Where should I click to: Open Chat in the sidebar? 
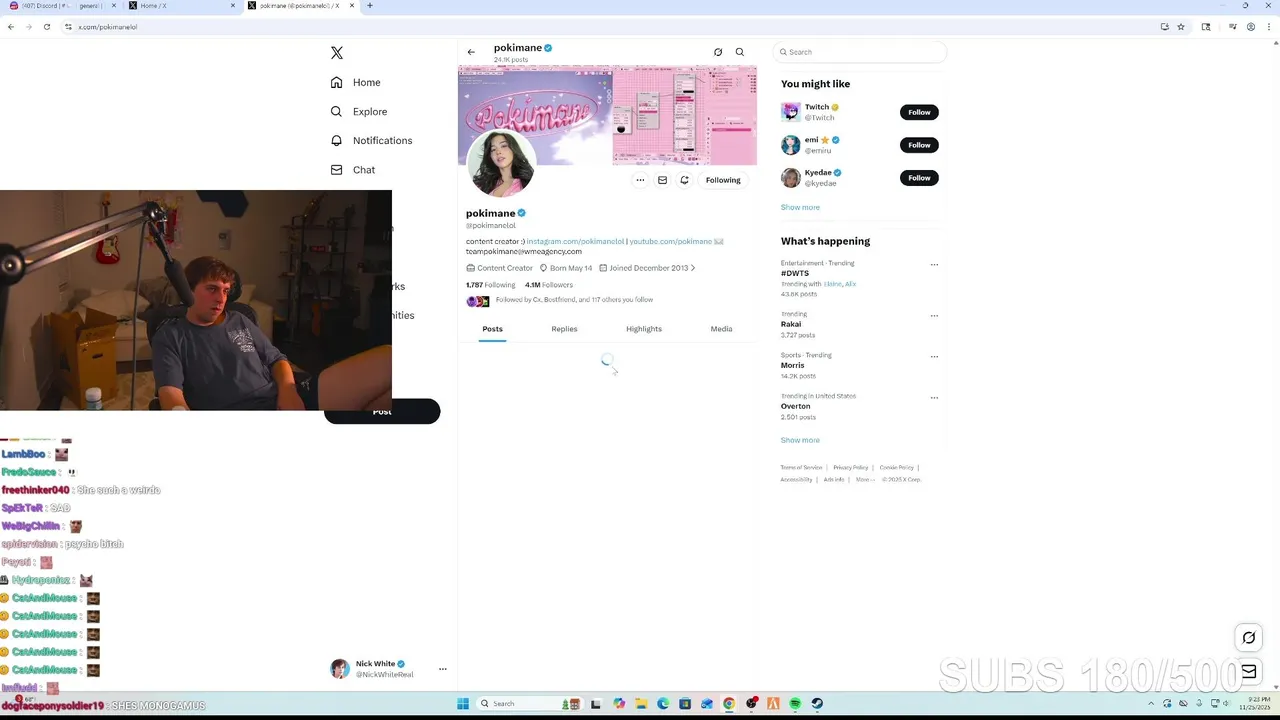pyautogui.click(x=353, y=170)
